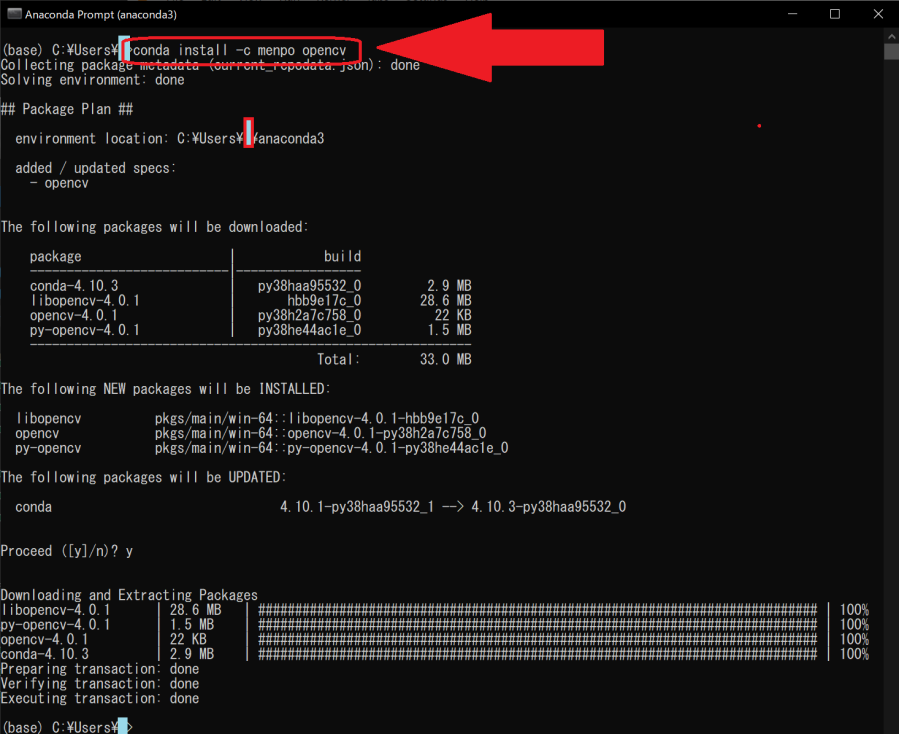
Task: Click the "Executing transaction: done" line
Action: click(x=100, y=698)
